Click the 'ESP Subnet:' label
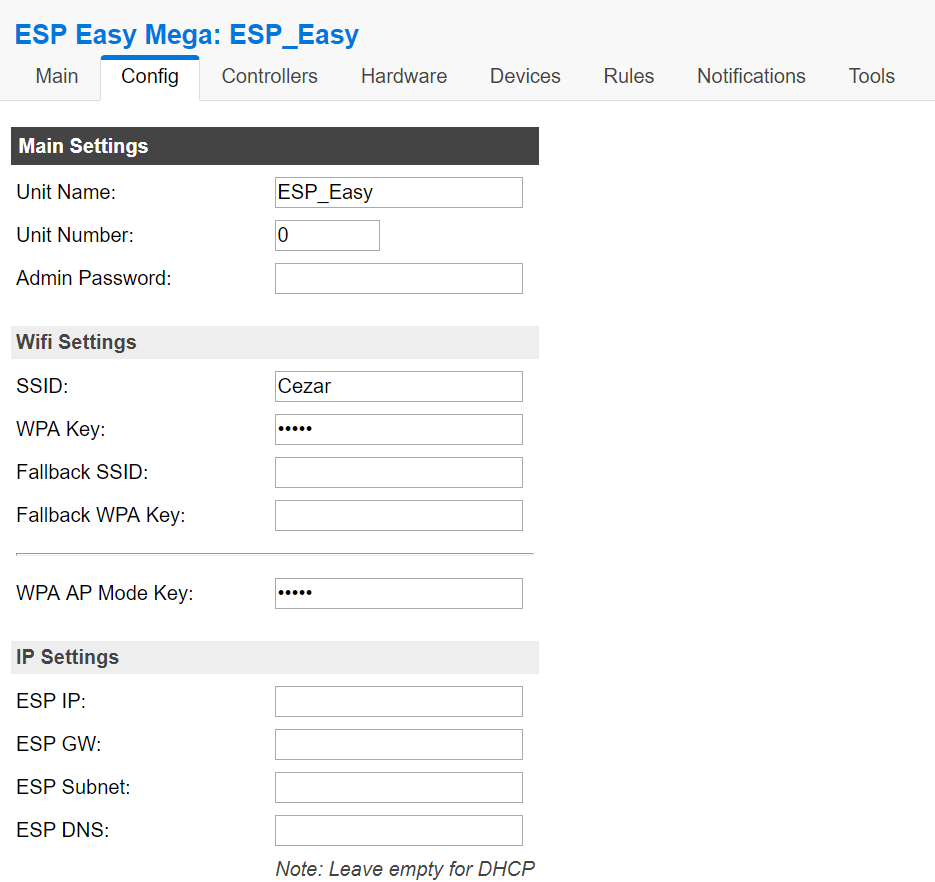Screen dimensions: 935x882 [x=73, y=787]
